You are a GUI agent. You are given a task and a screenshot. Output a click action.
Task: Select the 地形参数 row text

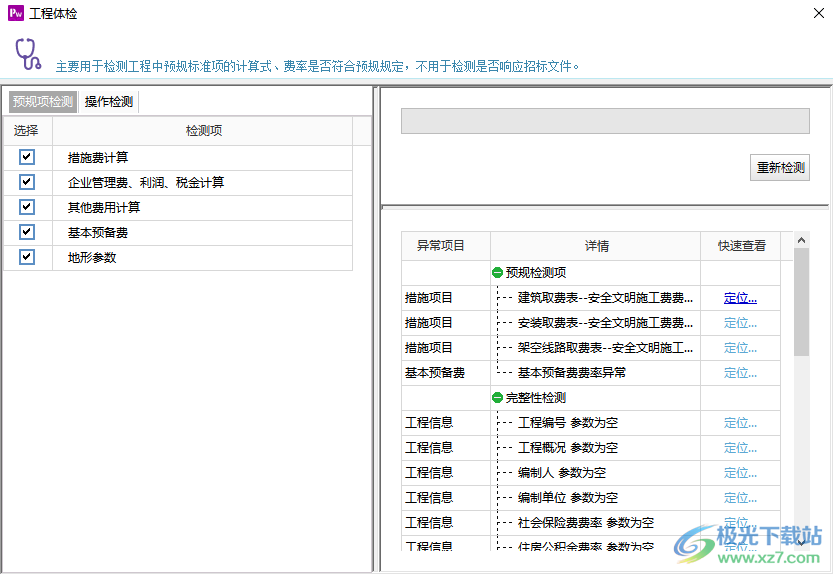[x=92, y=258]
